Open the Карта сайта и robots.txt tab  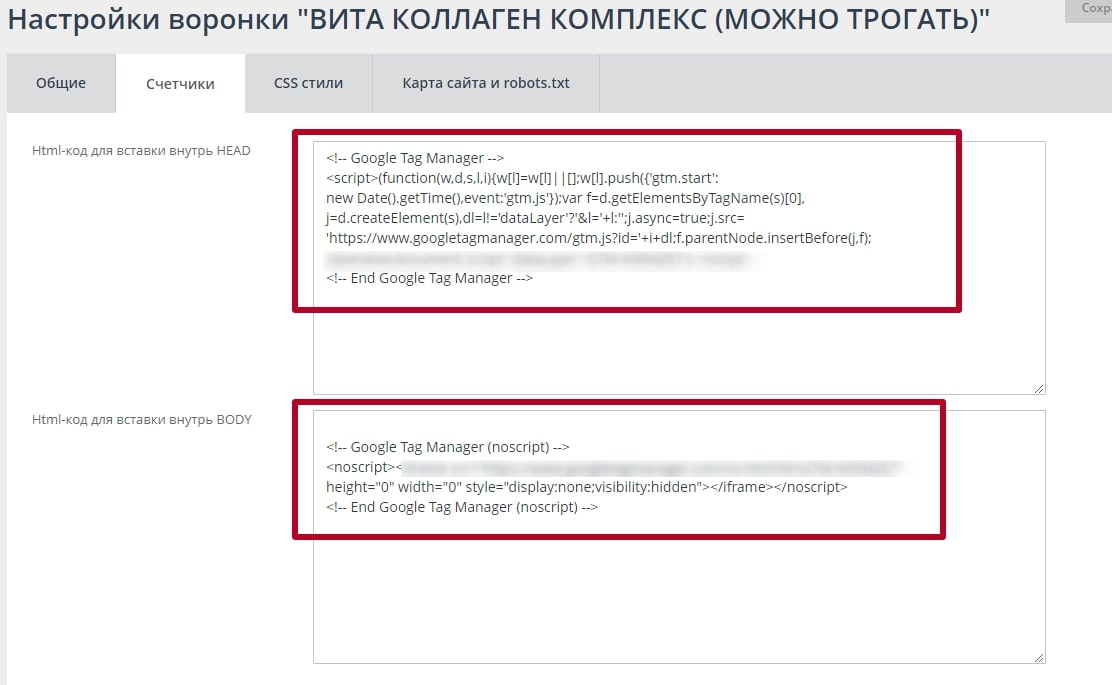pos(485,83)
